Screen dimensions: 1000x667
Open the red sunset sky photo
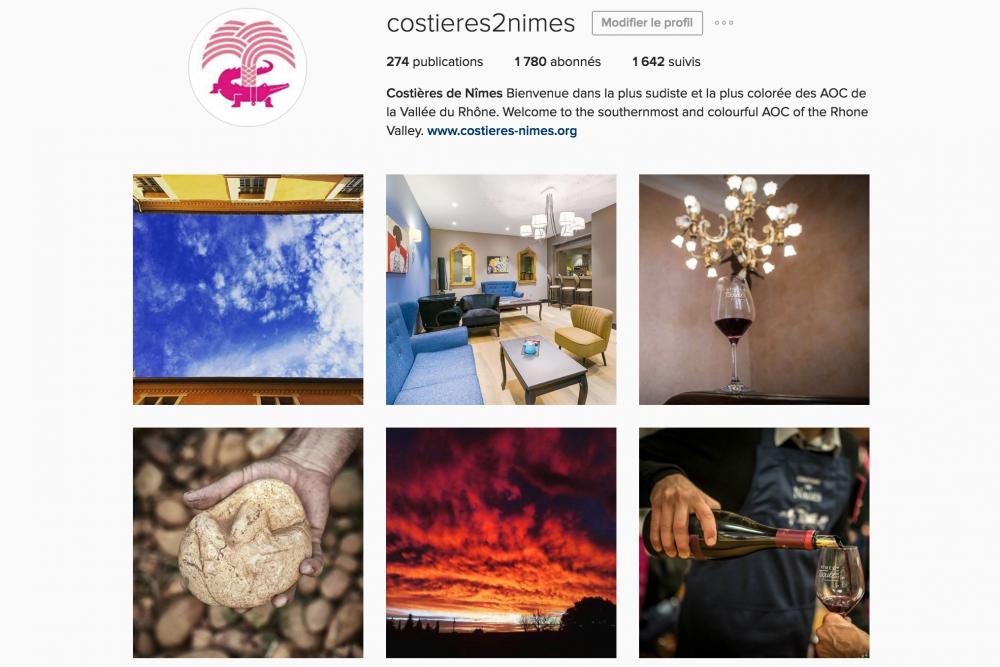click(x=501, y=543)
